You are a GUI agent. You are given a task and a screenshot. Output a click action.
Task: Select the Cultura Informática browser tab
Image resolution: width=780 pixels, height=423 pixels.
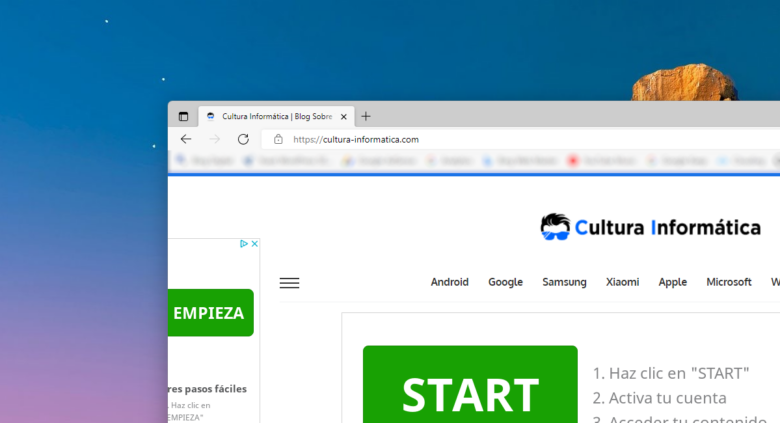(x=276, y=116)
